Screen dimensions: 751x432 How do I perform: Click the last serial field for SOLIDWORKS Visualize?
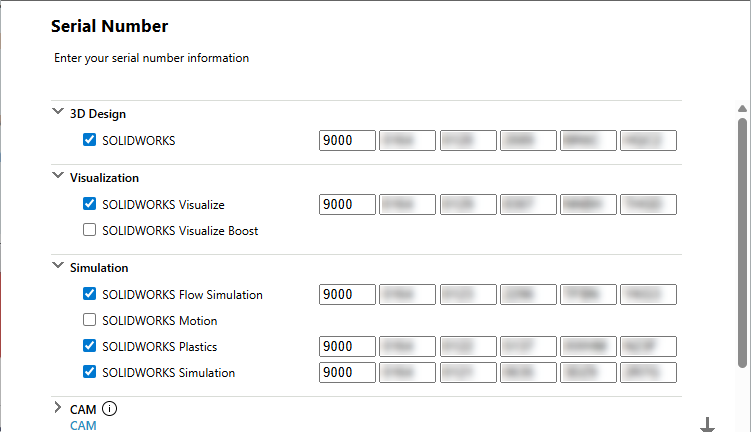click(649, 205)
